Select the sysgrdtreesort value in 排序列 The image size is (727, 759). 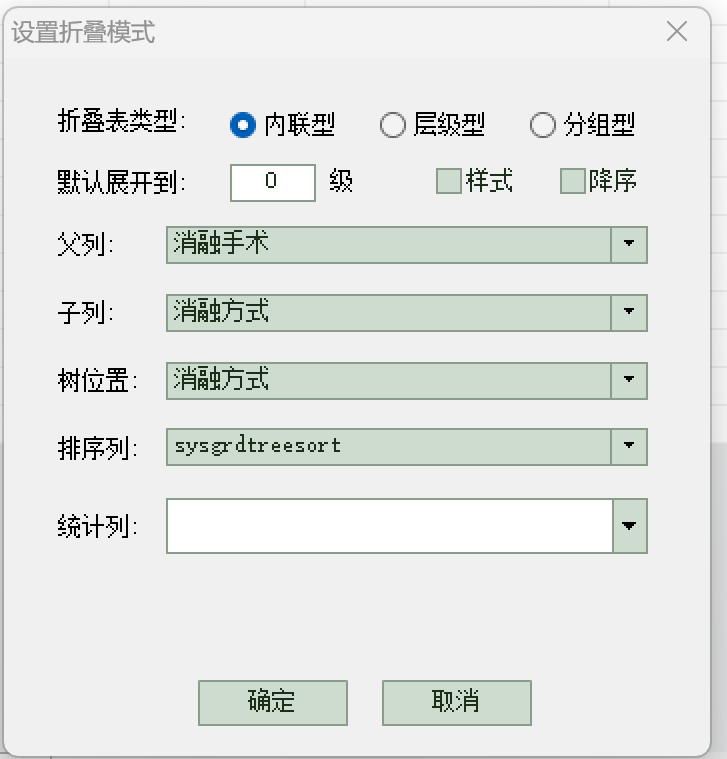257,446
